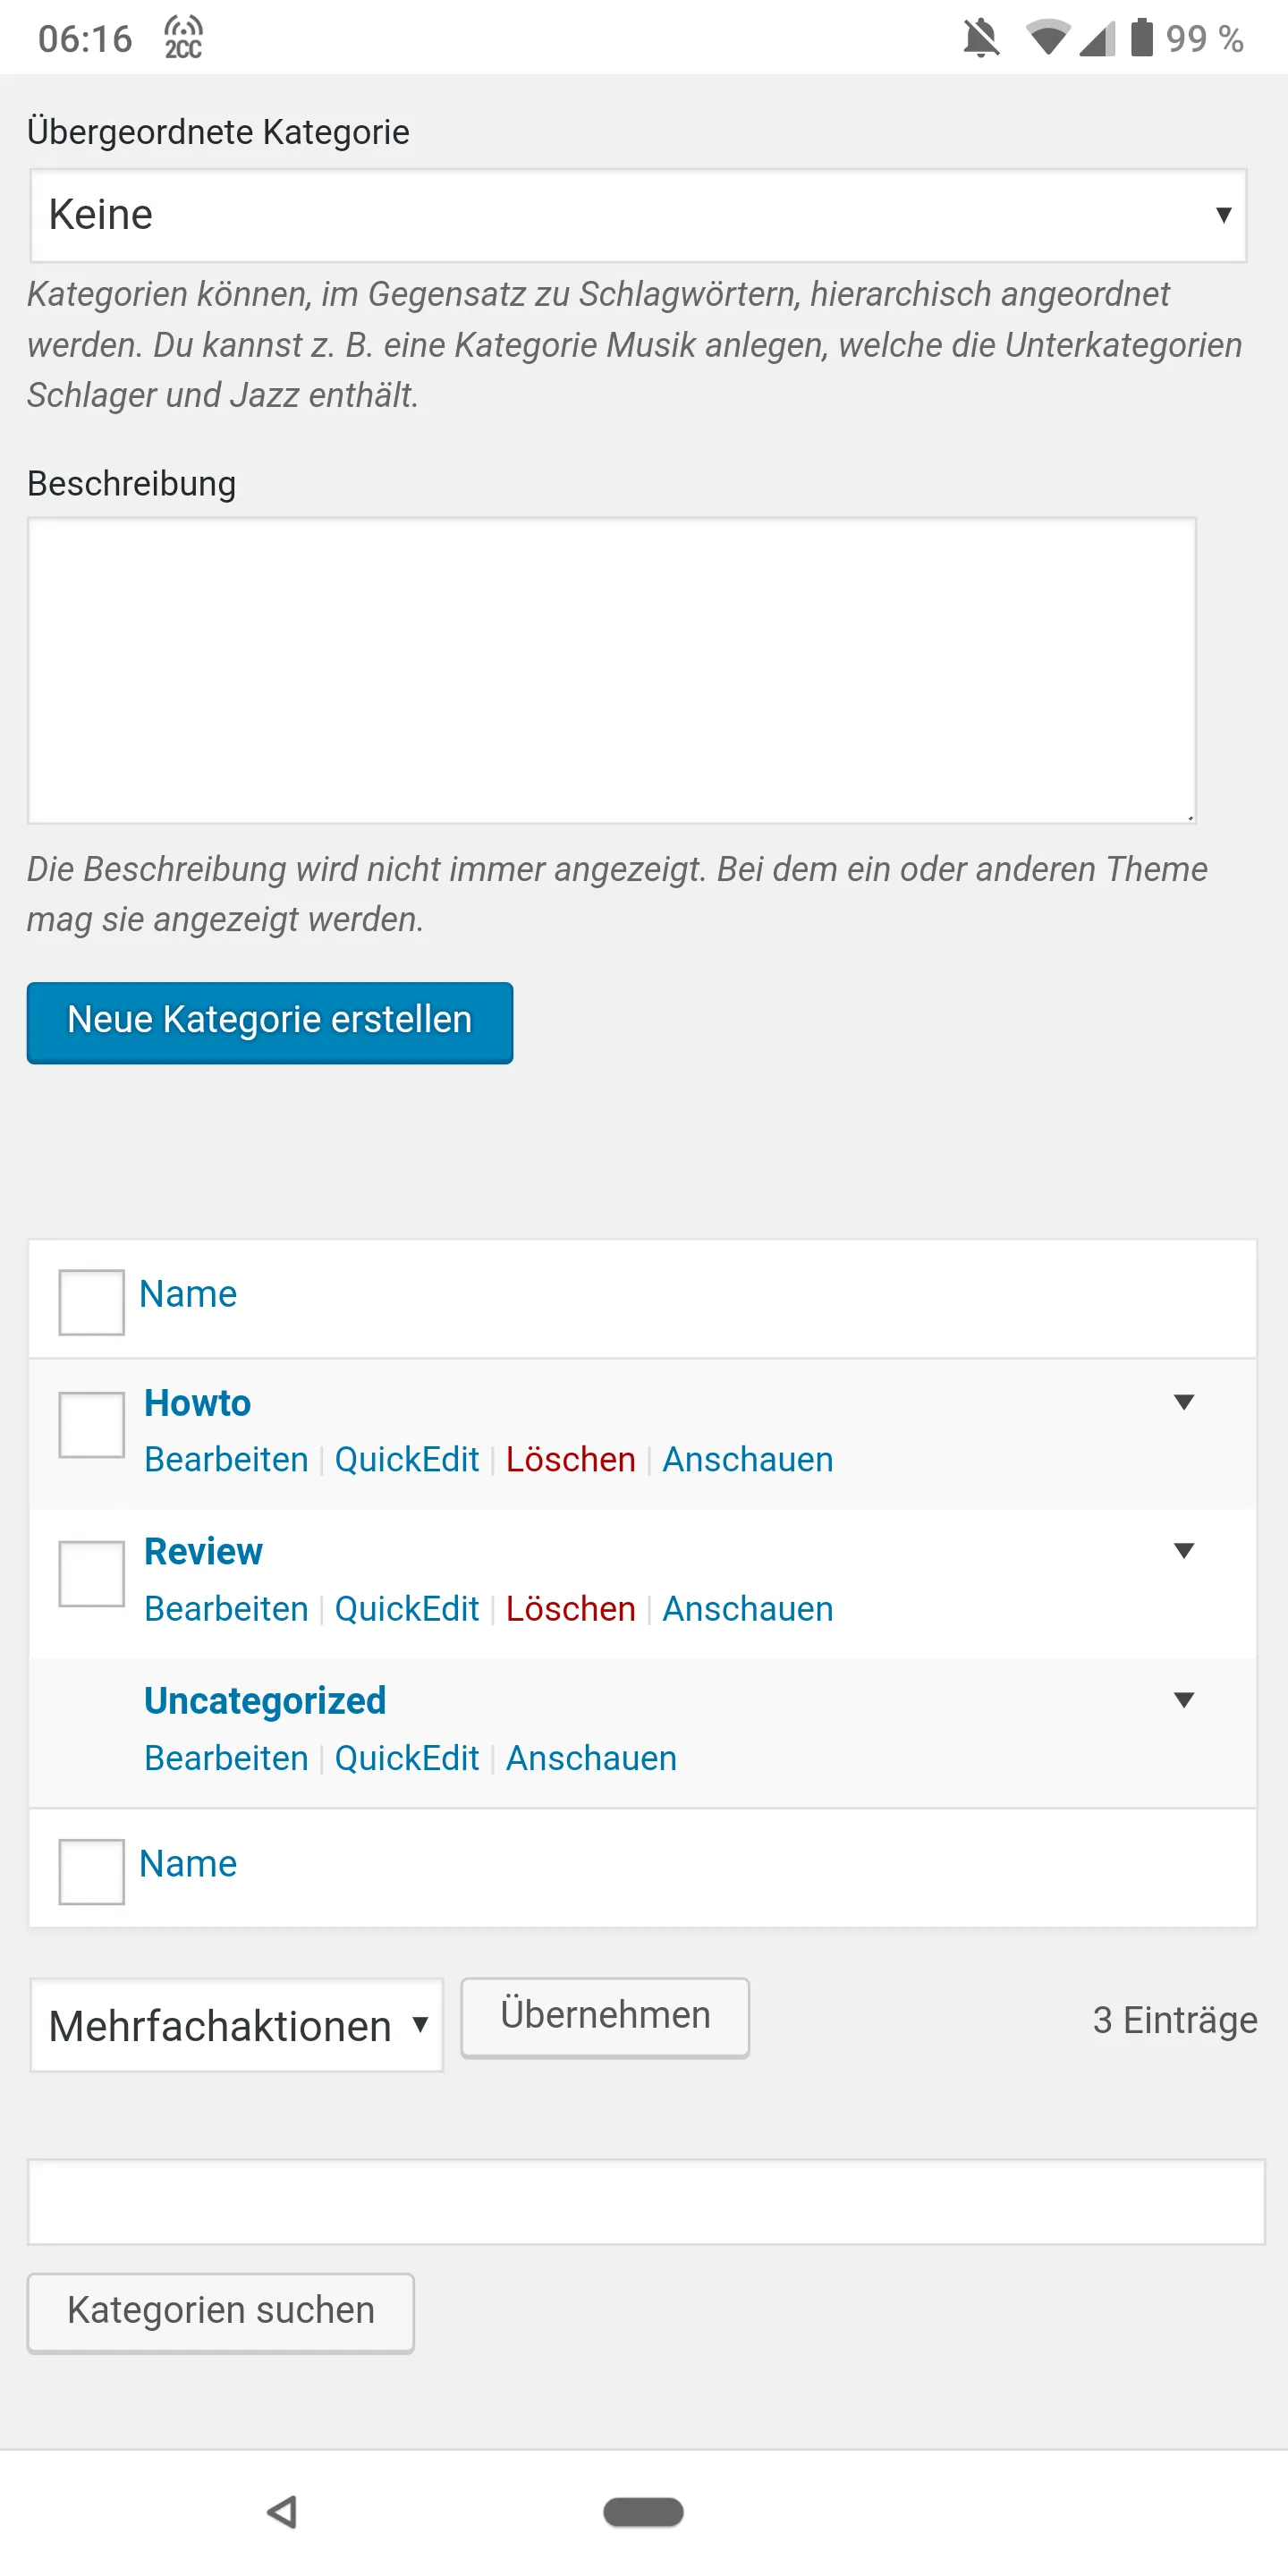Viewport: 1288px width, 2576px height.
Task: Focus the Beschreibung text area
Action: (x=612, y=670)
